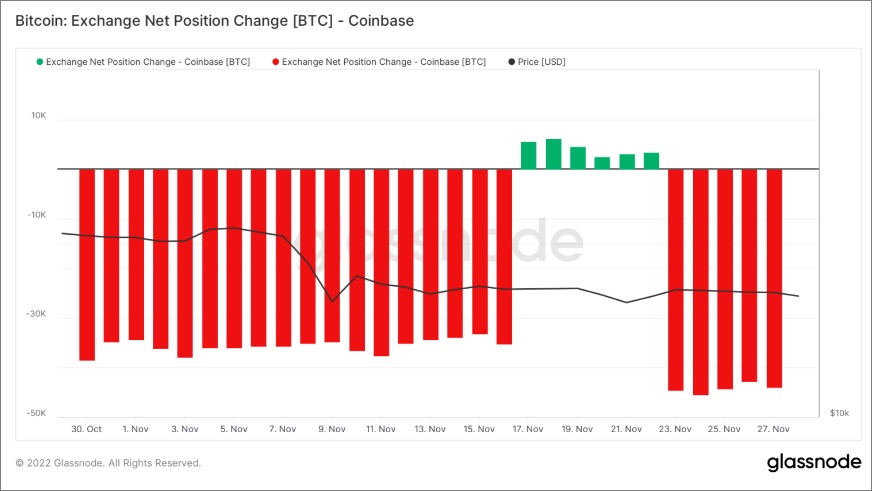Select the deepest red bar near 24 Nov
The width and height of the screenshot is (872, 491).
[700, 282]
